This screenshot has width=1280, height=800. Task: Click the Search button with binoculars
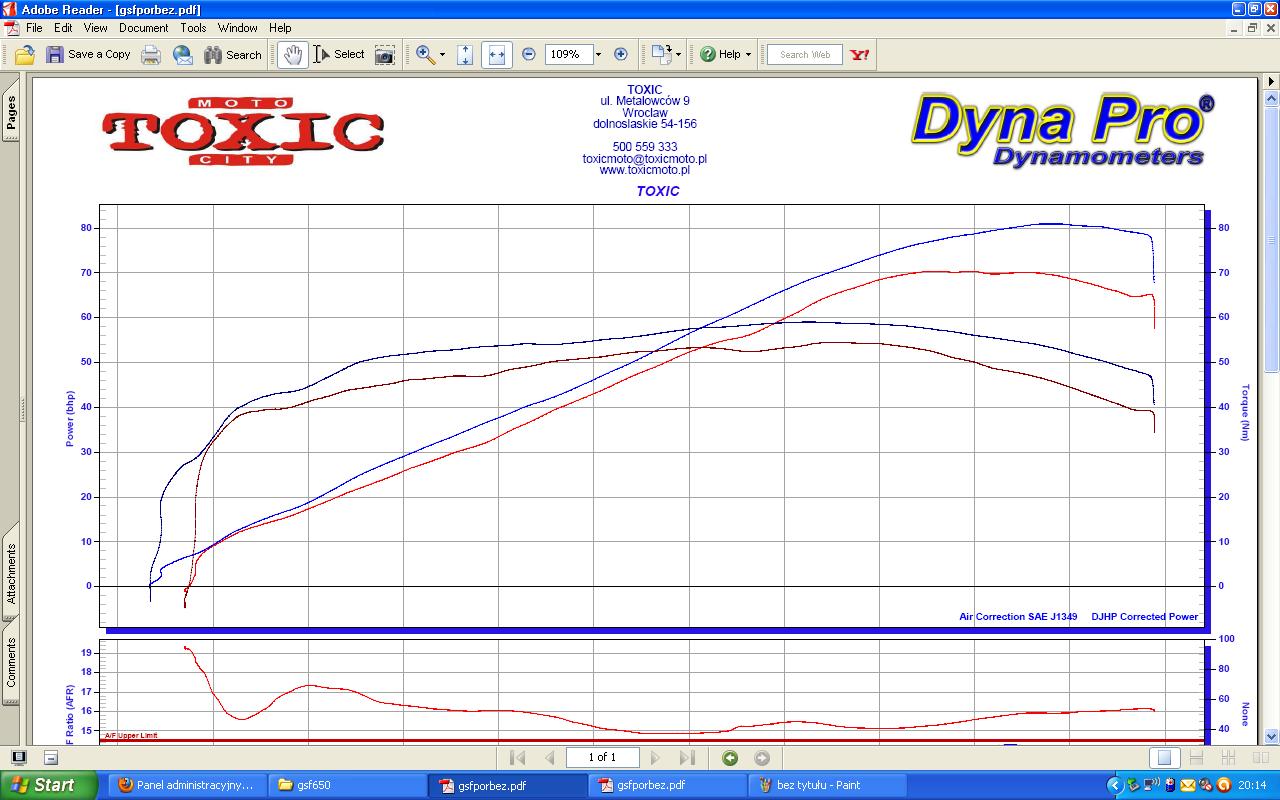pyautogui.click(x=233, y=55)
